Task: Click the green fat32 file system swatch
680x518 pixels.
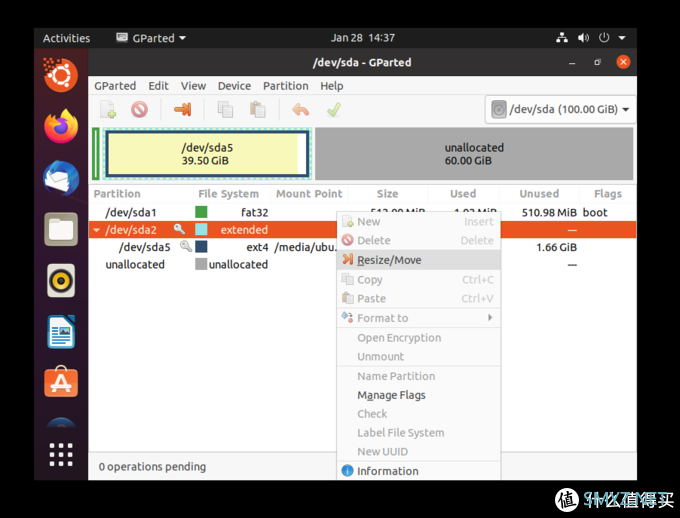Action: [x=201, y=212]
